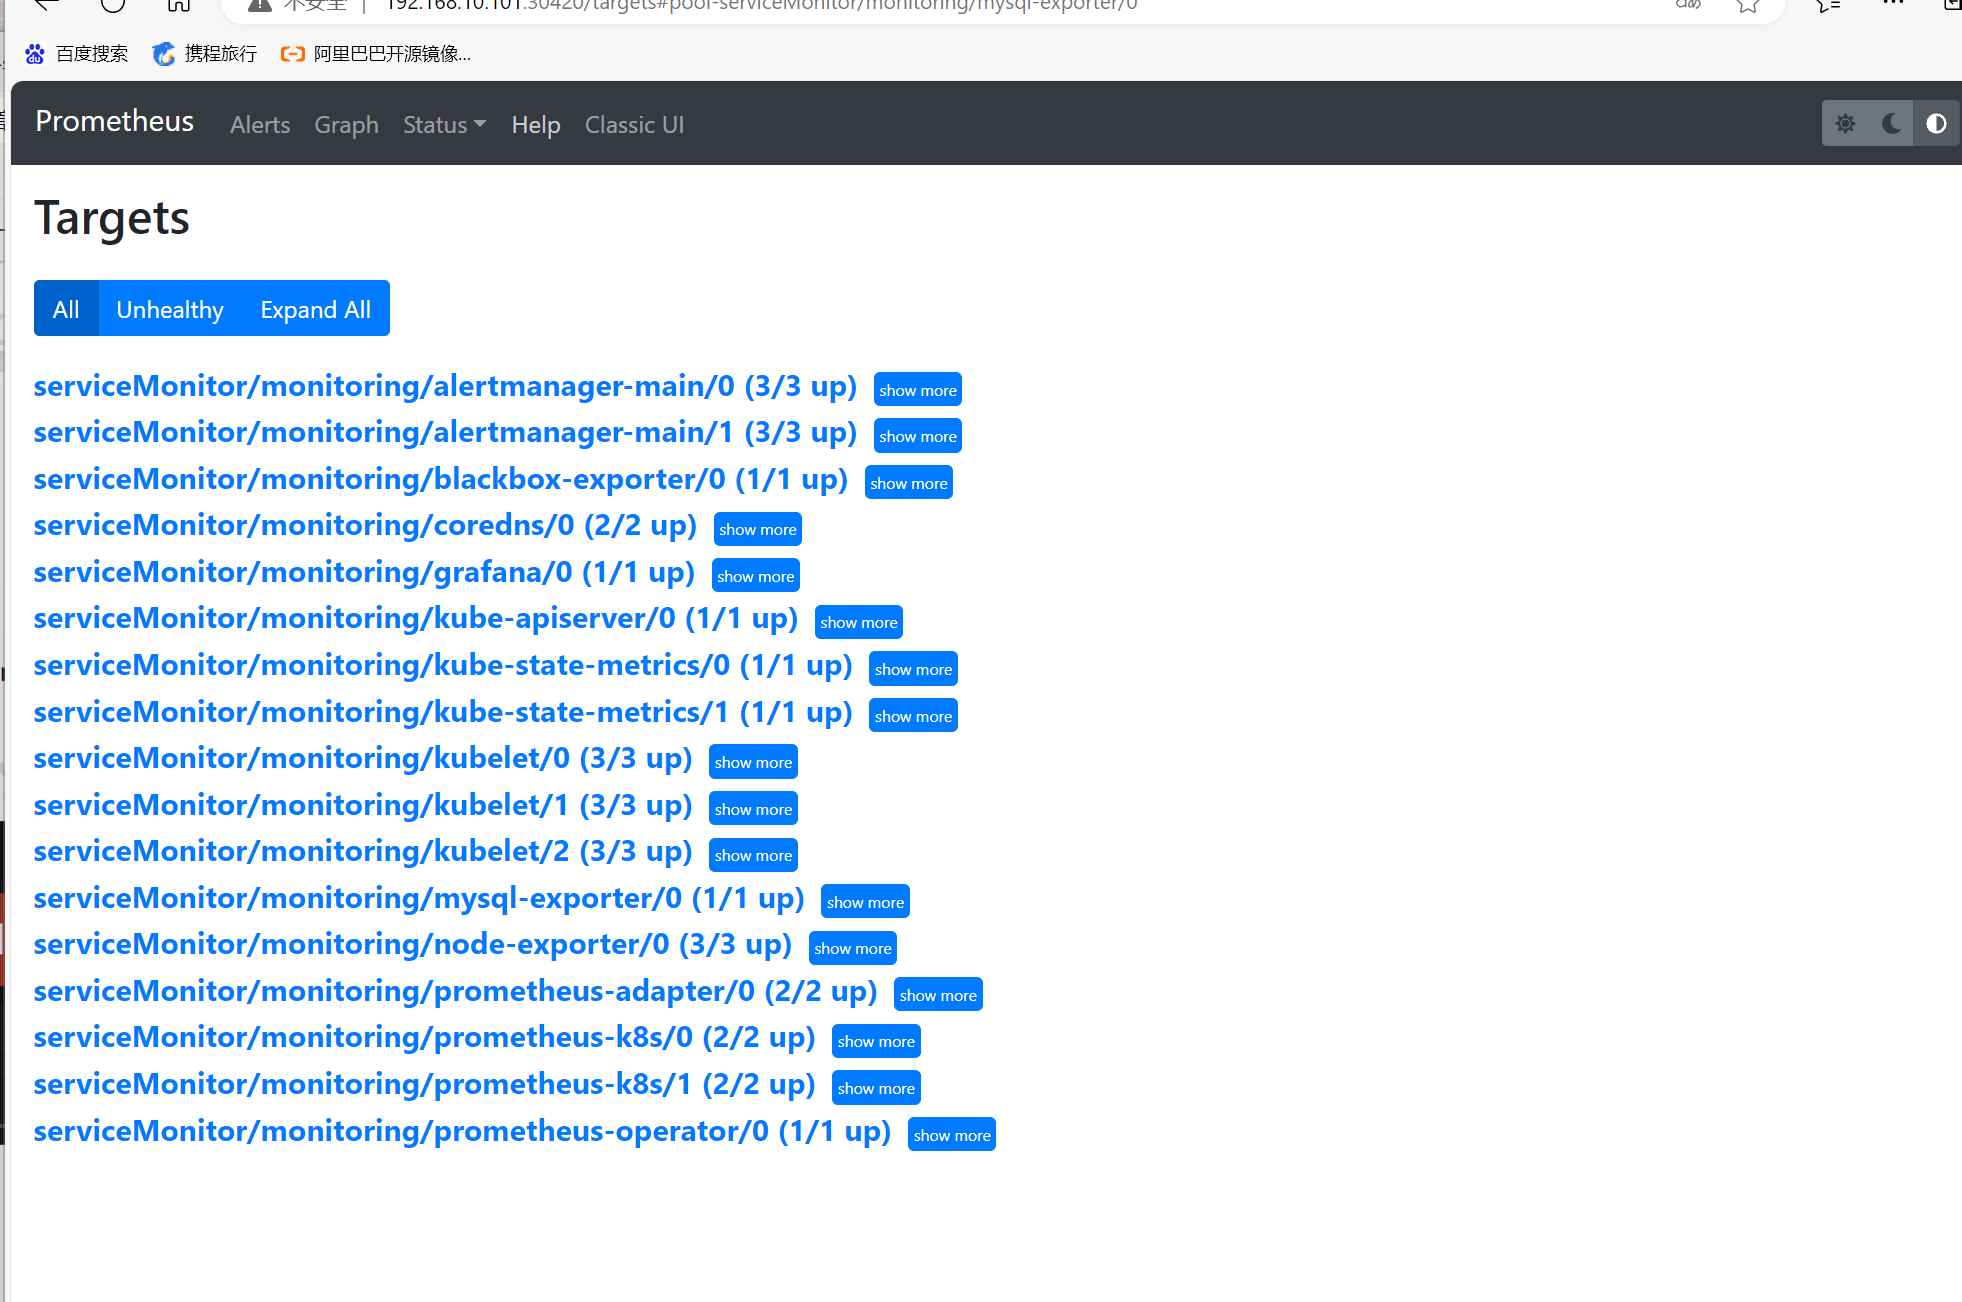The width and height of the screenshot is (1962, 1302).
Task: Click the favorite star in the address bar
Action: point(1748,6)
